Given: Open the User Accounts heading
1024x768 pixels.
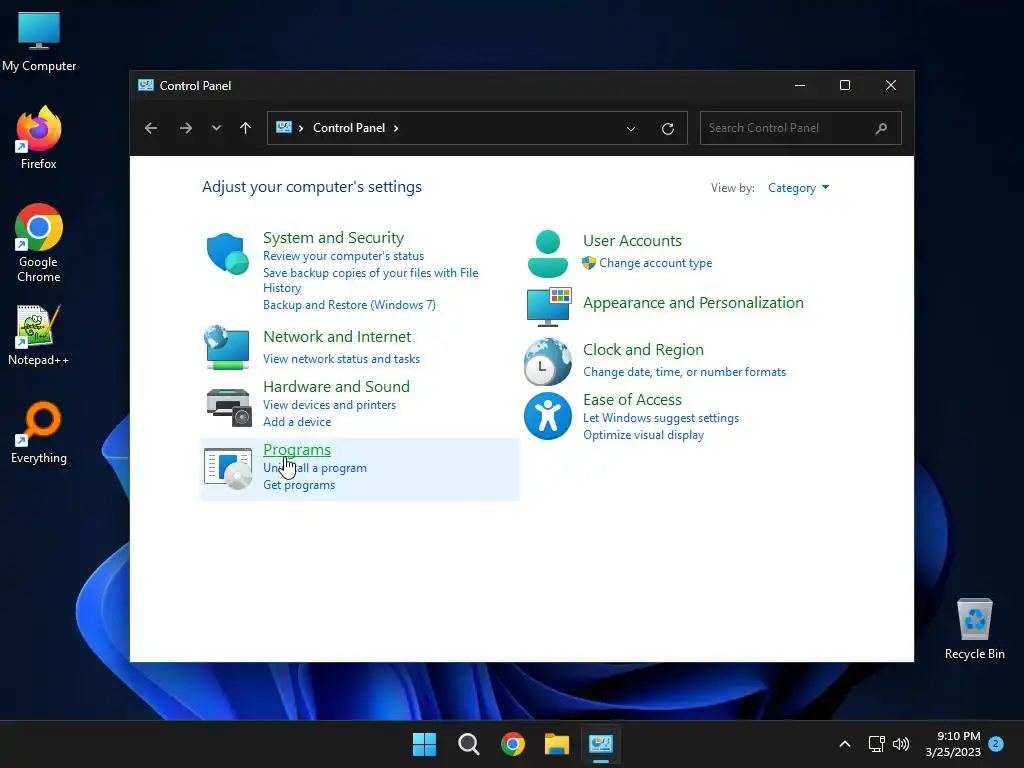Looking at the screenshot, I should click(632, 241).
